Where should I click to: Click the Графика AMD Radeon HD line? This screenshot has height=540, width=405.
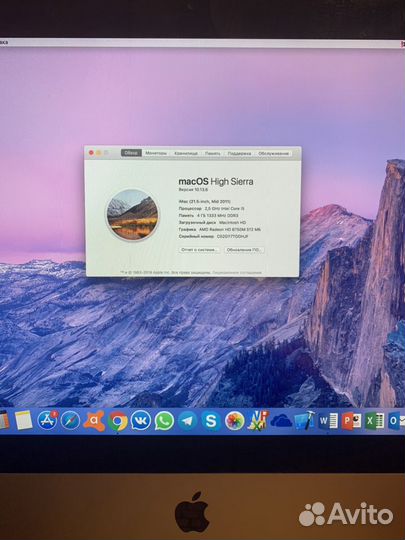[x=220, y=229]
